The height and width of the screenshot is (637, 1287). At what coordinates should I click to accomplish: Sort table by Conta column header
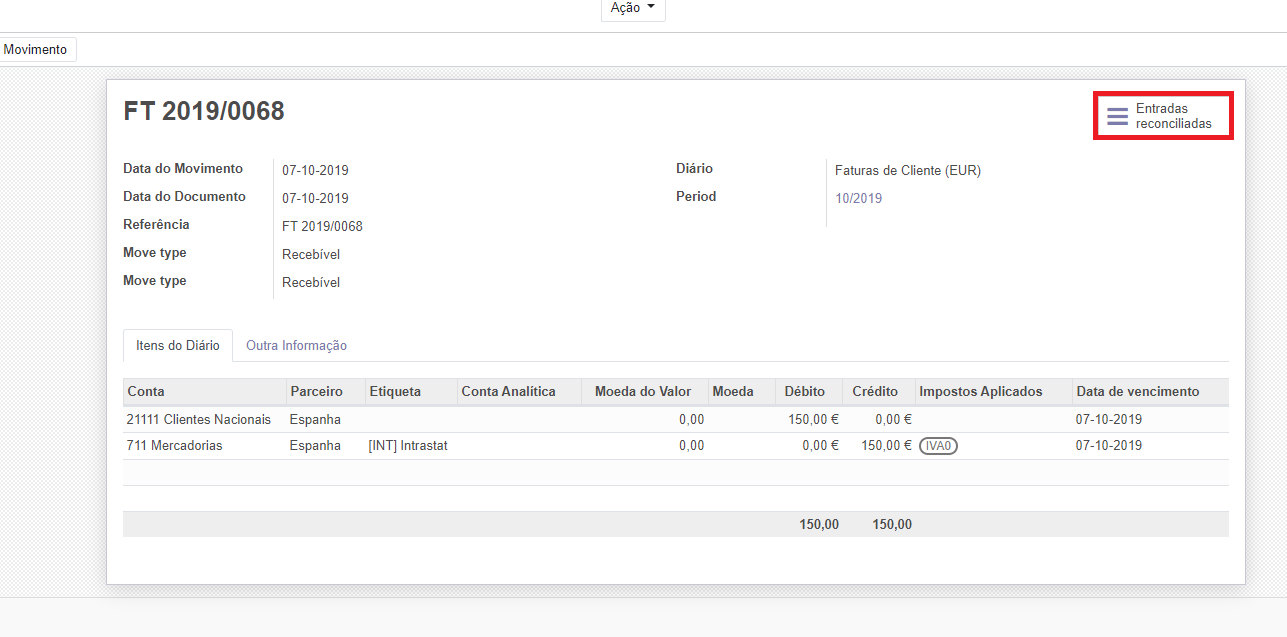coord(146,392)
